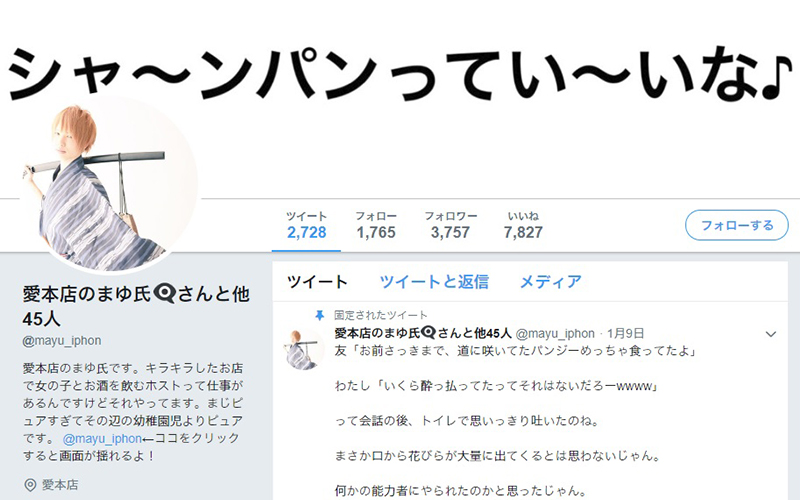800x500 pixels.
Task: Click the small avatar beside the pinned tweet
Action: coord(304,349)
